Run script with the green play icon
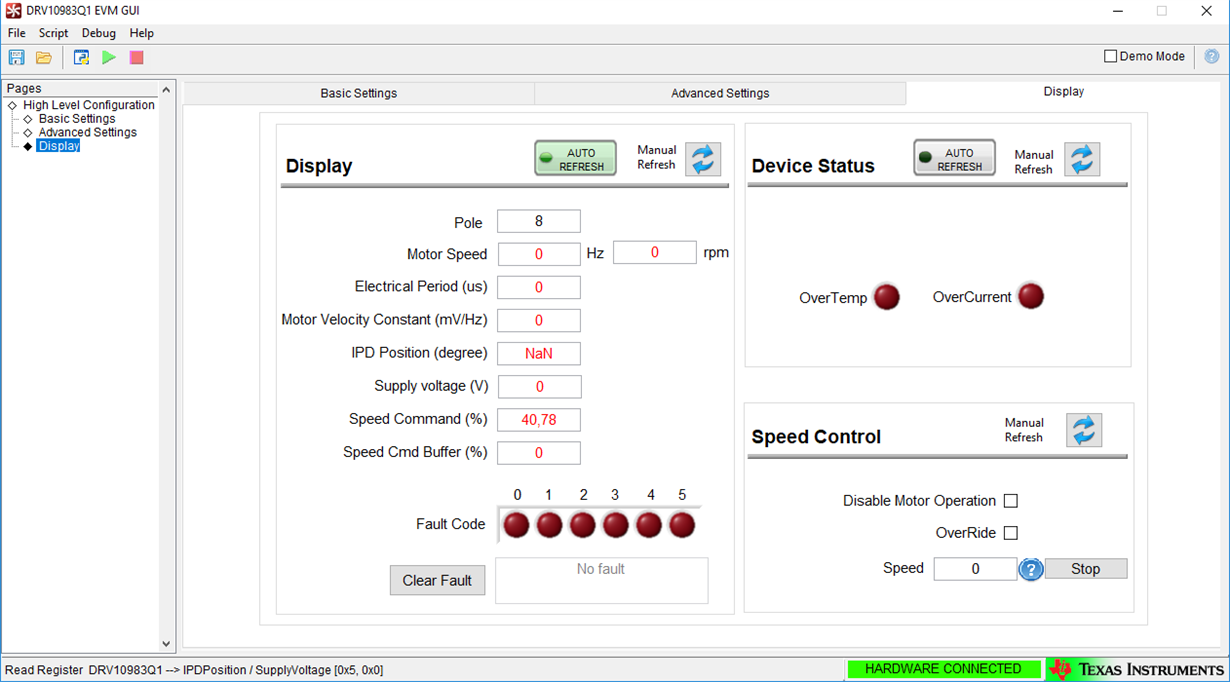The width and height of the screenshot is (1230, 682). coord(109,58)
